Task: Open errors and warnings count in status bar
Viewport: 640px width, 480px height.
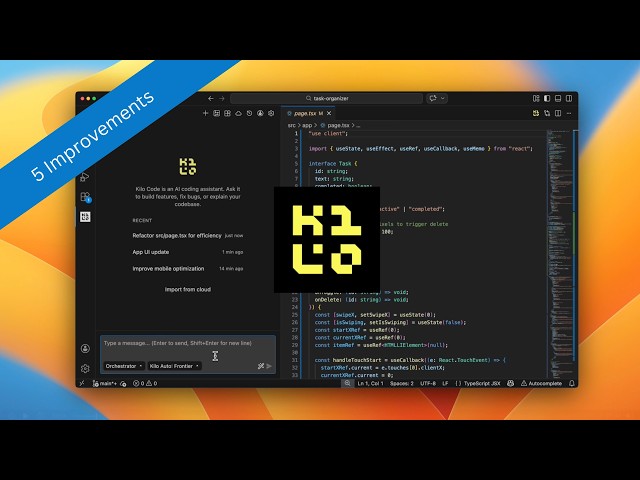Action: tap(145, 383)
